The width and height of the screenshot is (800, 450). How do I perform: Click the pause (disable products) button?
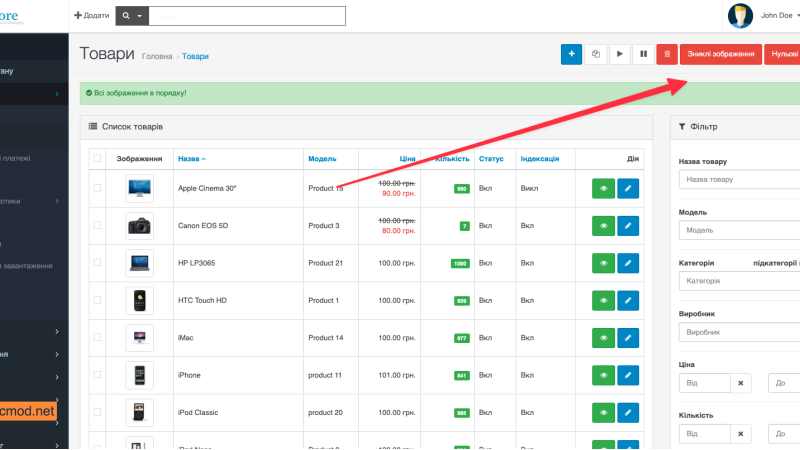click(x=643, y=54)
